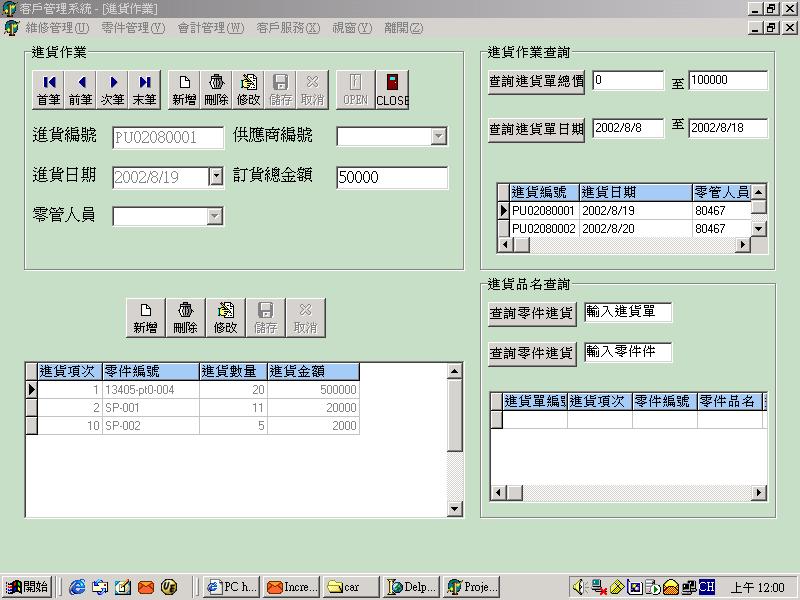Switch to the Incre... taskbar window
This screenshot has height=600, width=800.
coord(292,587)
